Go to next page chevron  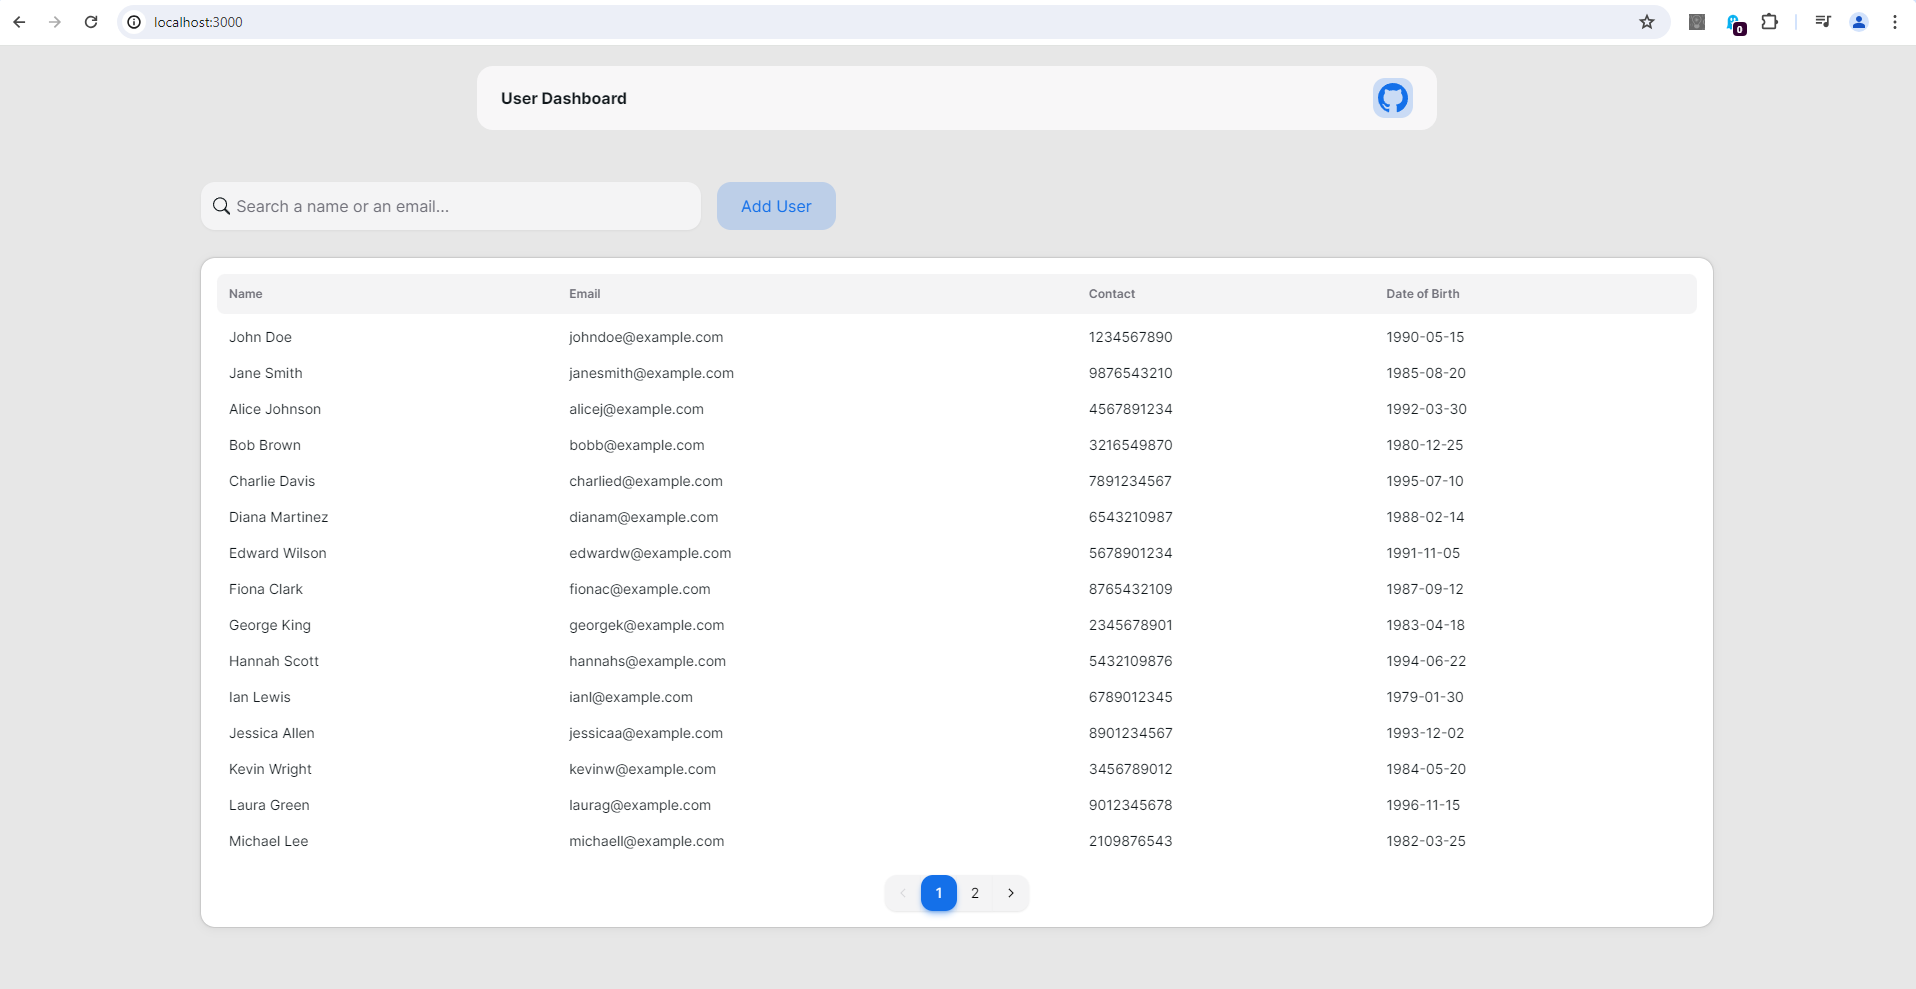(1011, 893)
